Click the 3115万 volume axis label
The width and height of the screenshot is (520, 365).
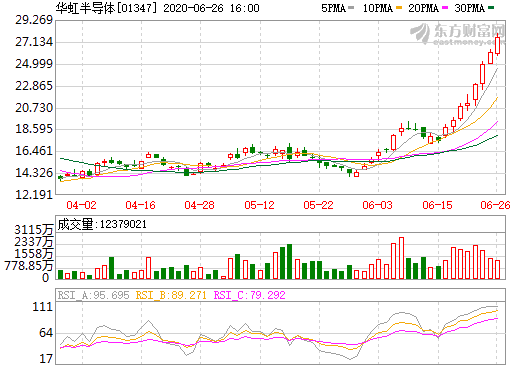click(34, 230)
